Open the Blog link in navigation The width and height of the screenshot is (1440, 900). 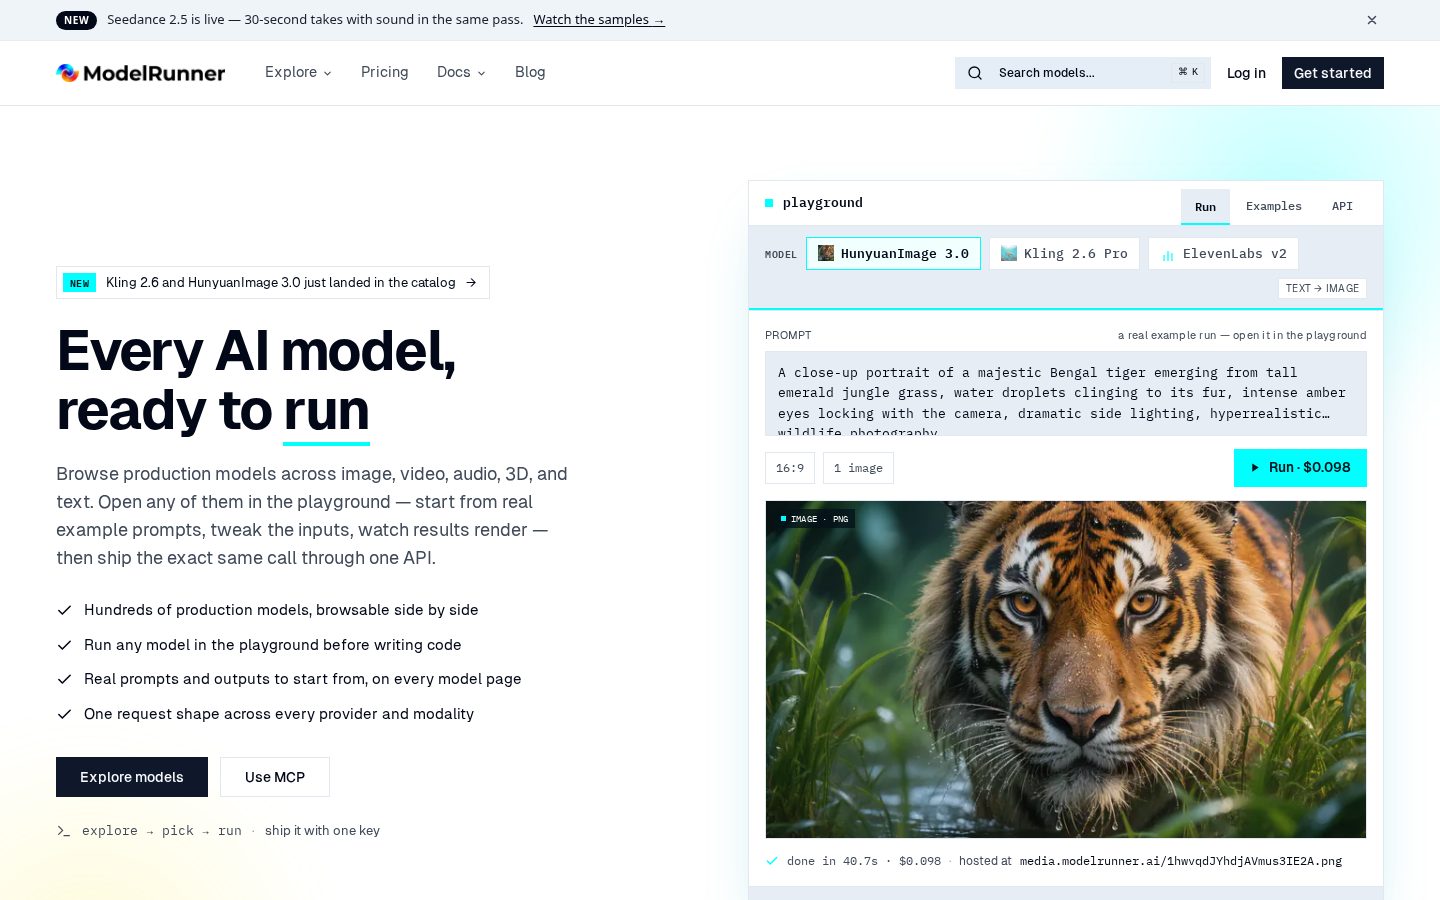[x=530, y=72]
